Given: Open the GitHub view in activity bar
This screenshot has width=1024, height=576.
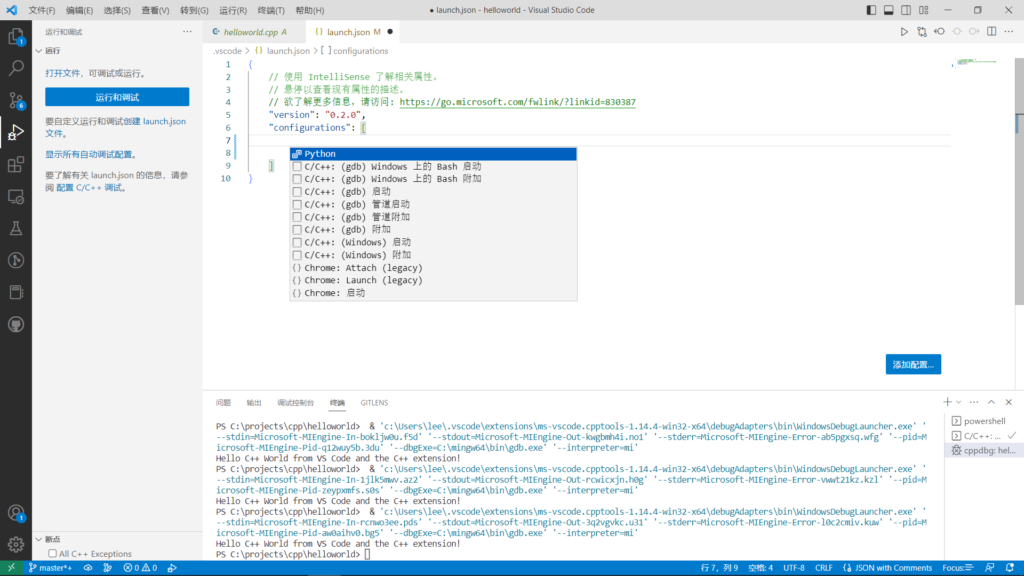Looking at the screenshot, I should [16, 324].
